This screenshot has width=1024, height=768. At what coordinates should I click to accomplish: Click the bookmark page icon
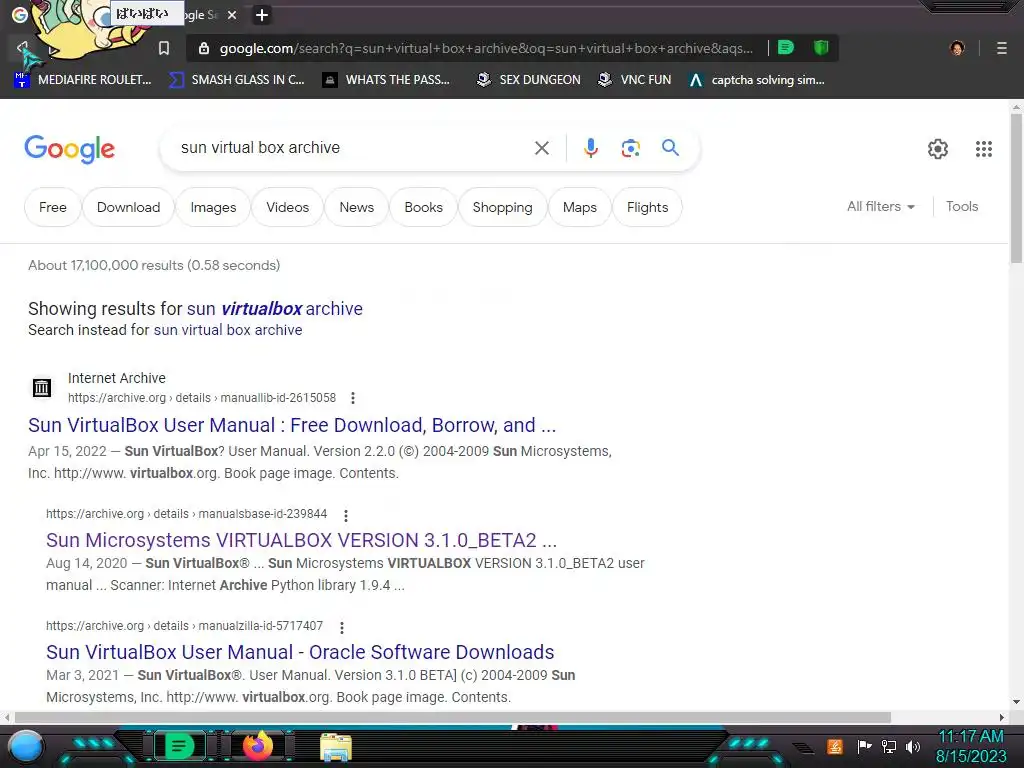(164, 48)
